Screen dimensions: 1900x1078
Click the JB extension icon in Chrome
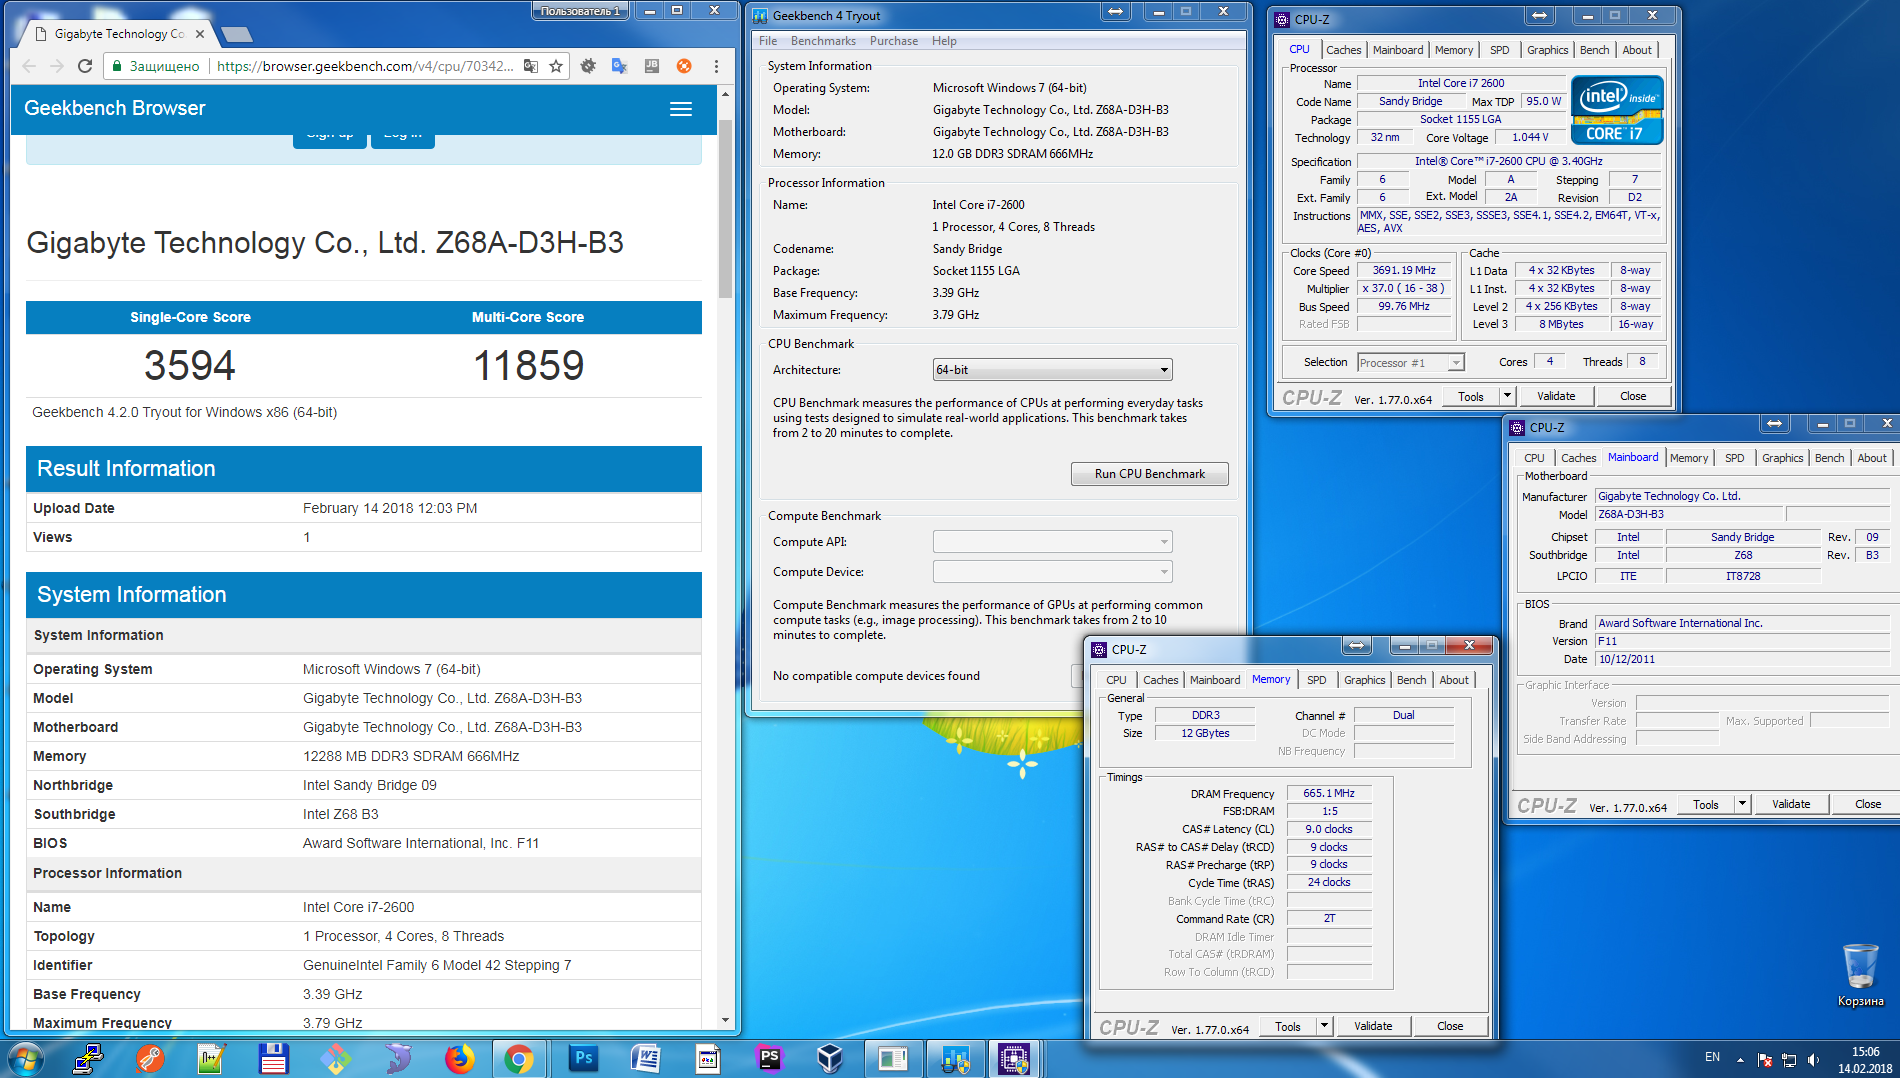click(651, 66)
